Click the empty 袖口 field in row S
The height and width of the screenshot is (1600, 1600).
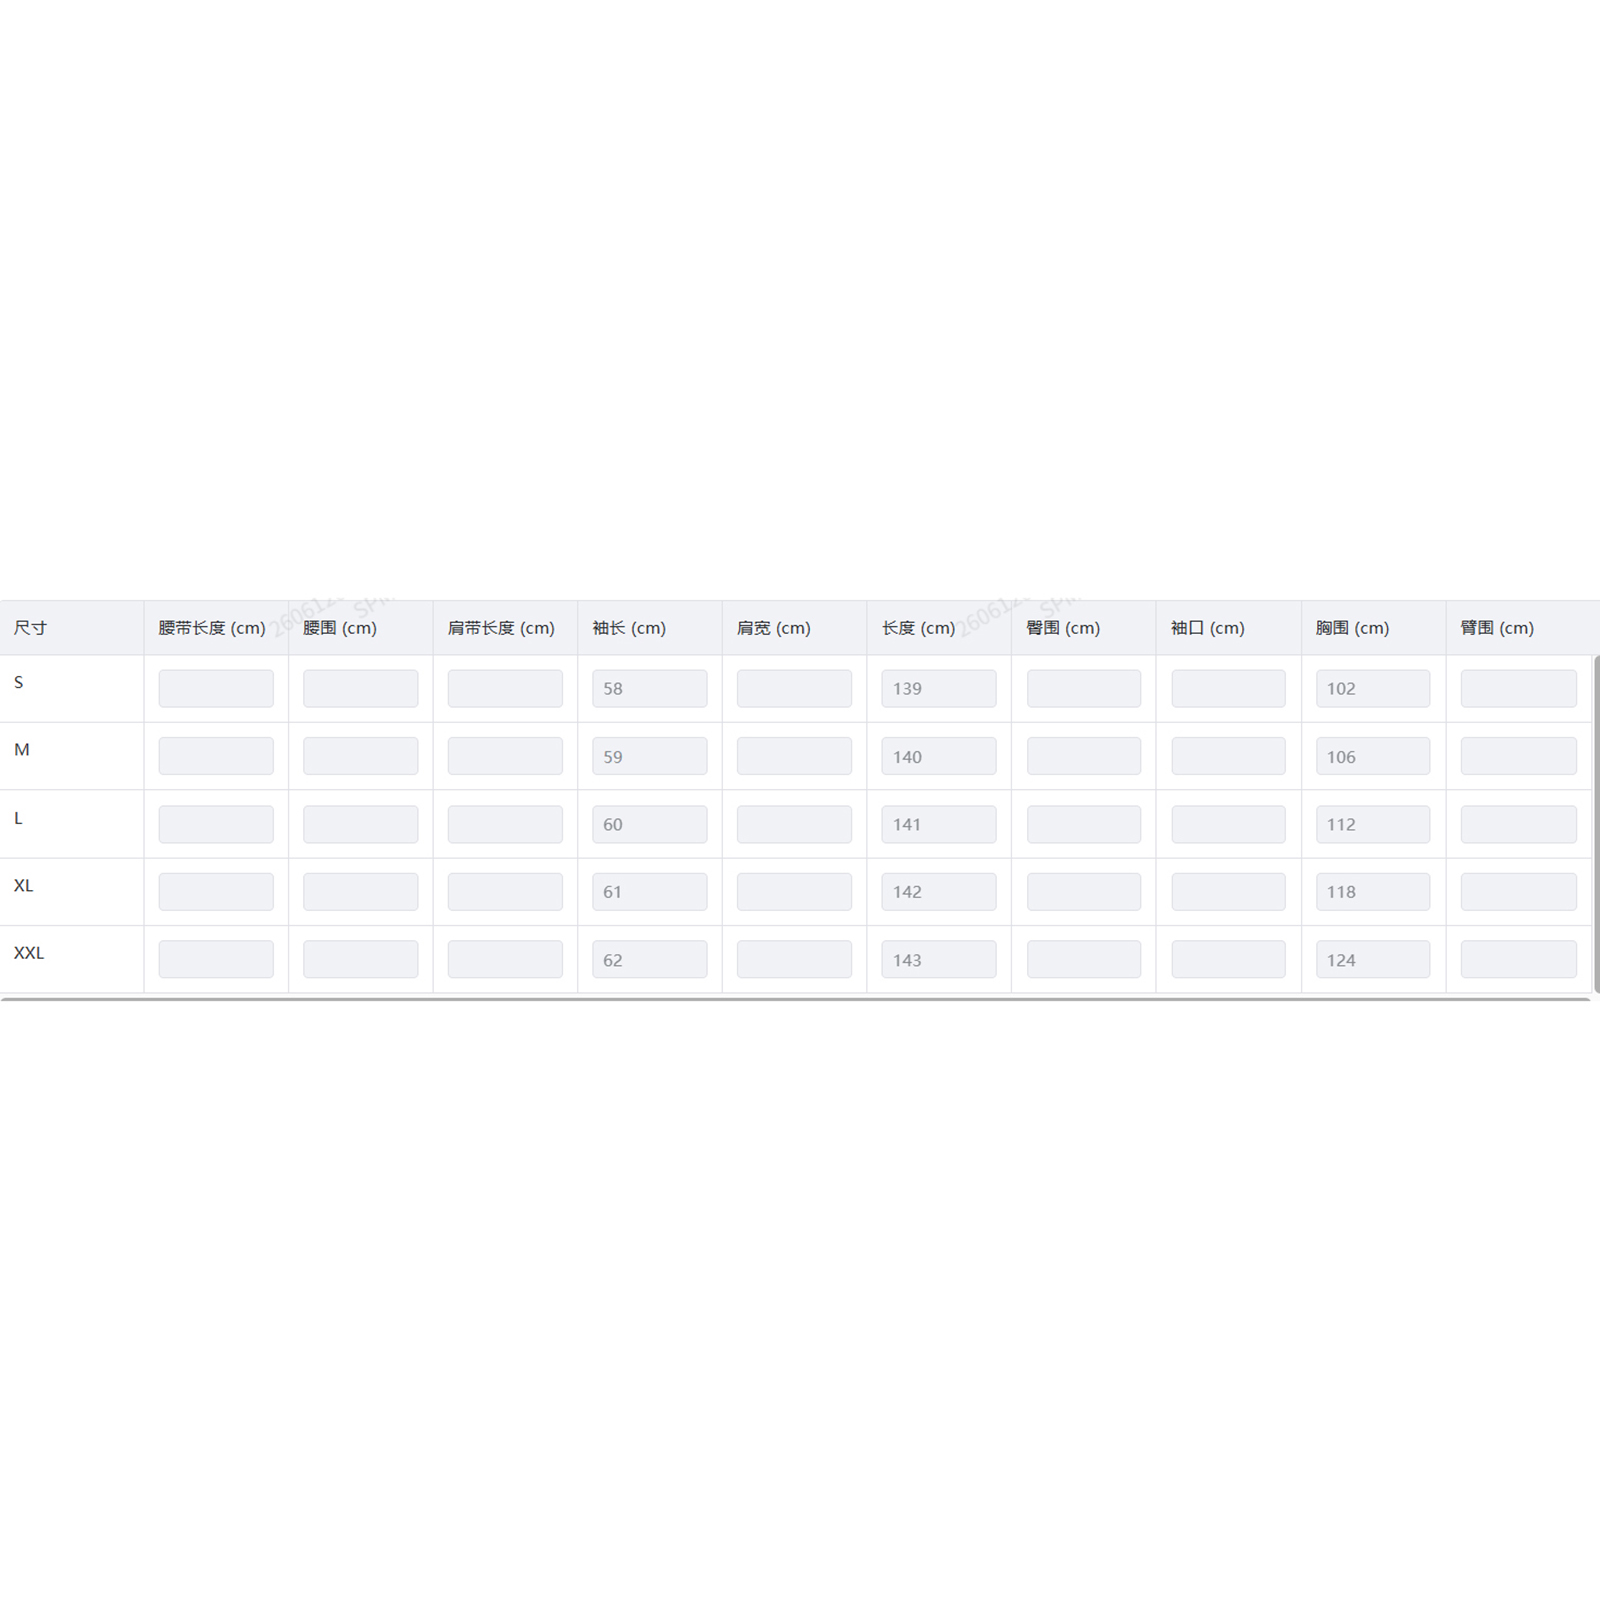[1228, 689]
